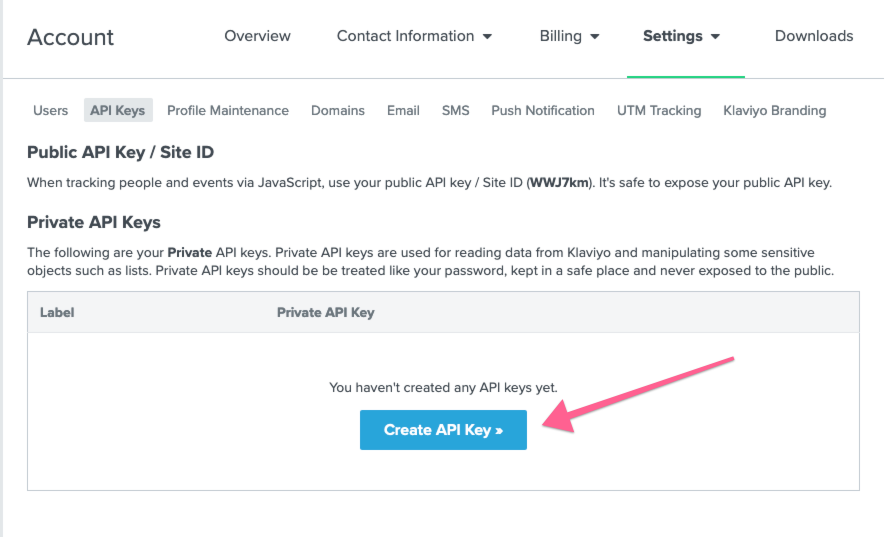The image size is (891, 537).
Task: Select the API Keys tab
Action: (118, 110)
